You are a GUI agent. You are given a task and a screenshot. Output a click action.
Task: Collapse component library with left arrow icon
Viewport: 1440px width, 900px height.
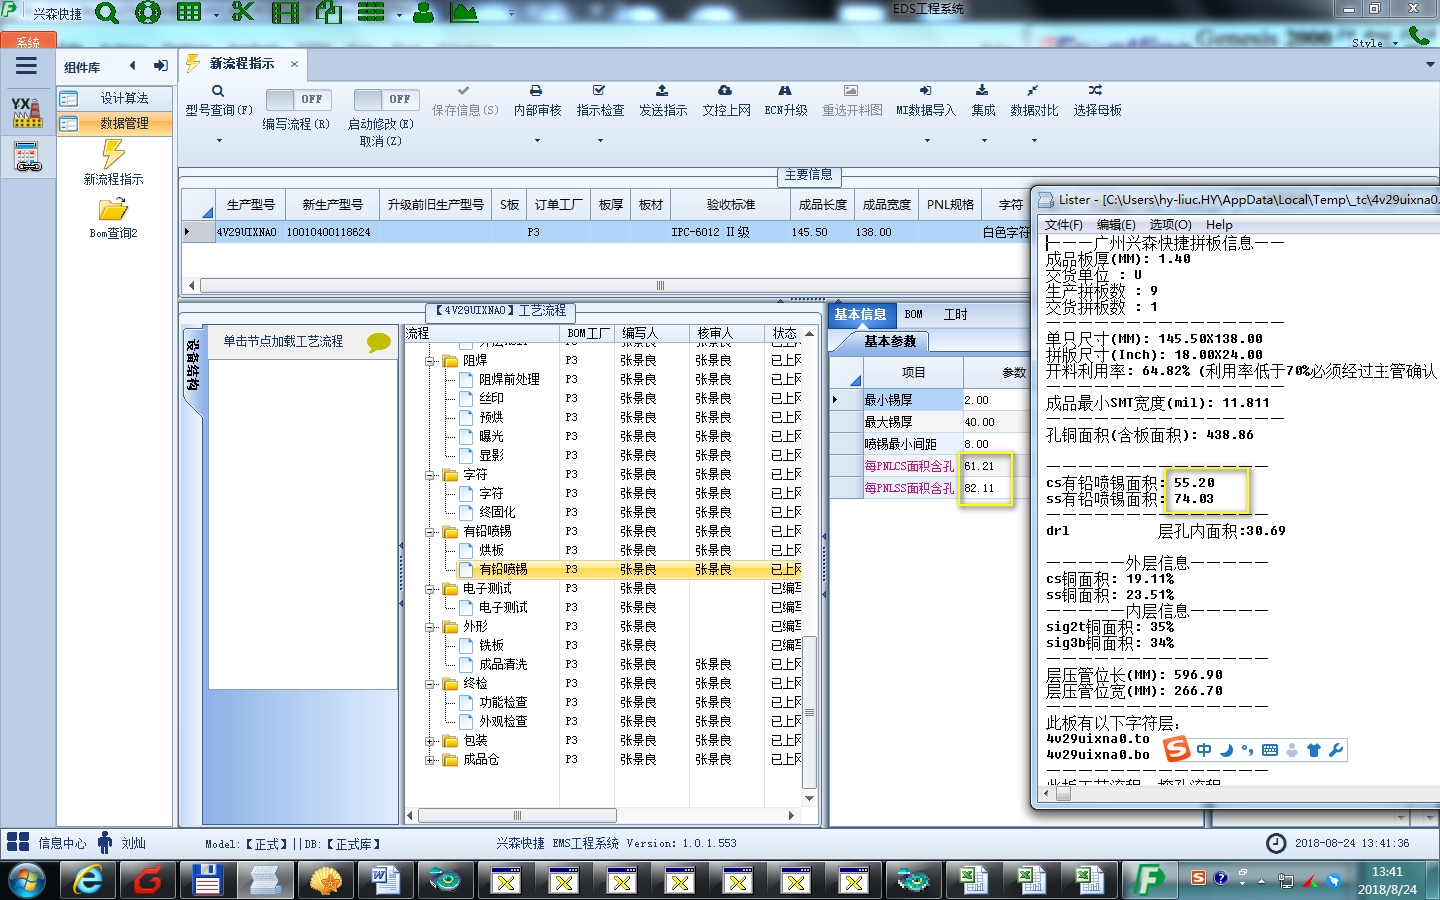pos(132,66)
